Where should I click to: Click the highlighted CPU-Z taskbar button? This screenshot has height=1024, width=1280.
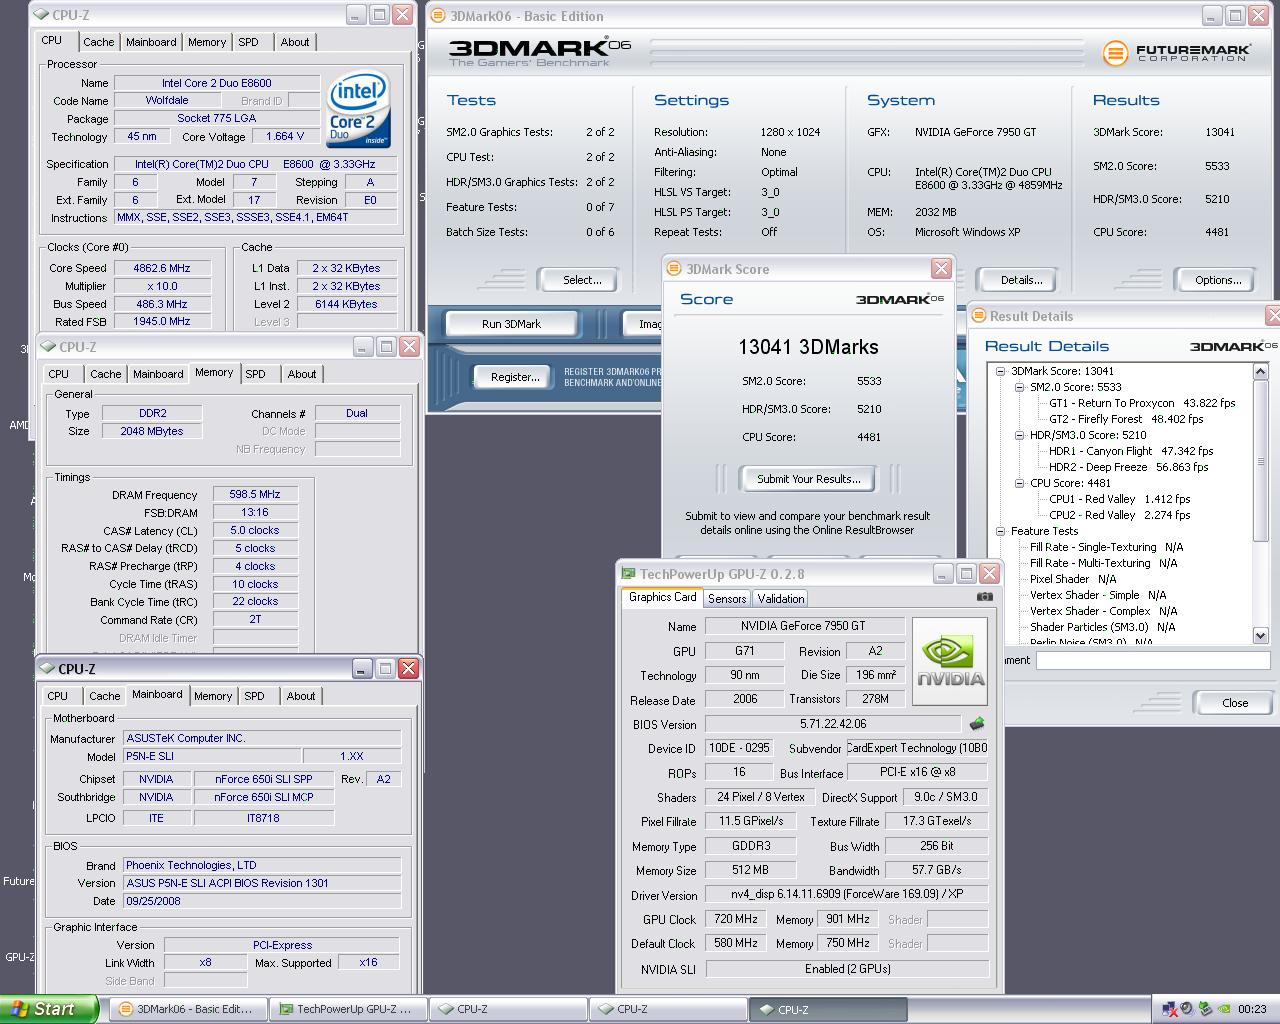click(829, 1010)
